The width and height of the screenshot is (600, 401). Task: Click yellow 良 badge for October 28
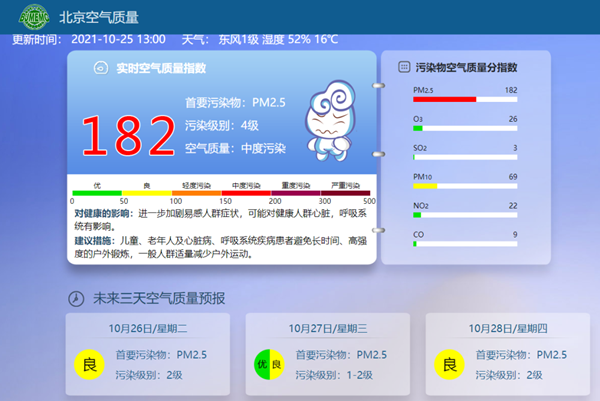coord(448,364)
